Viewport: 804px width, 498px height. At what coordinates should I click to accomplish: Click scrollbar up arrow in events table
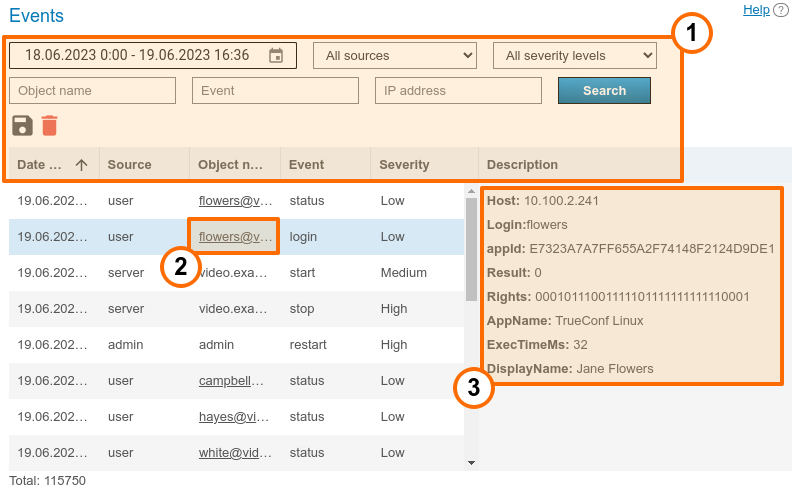point(471,191)
